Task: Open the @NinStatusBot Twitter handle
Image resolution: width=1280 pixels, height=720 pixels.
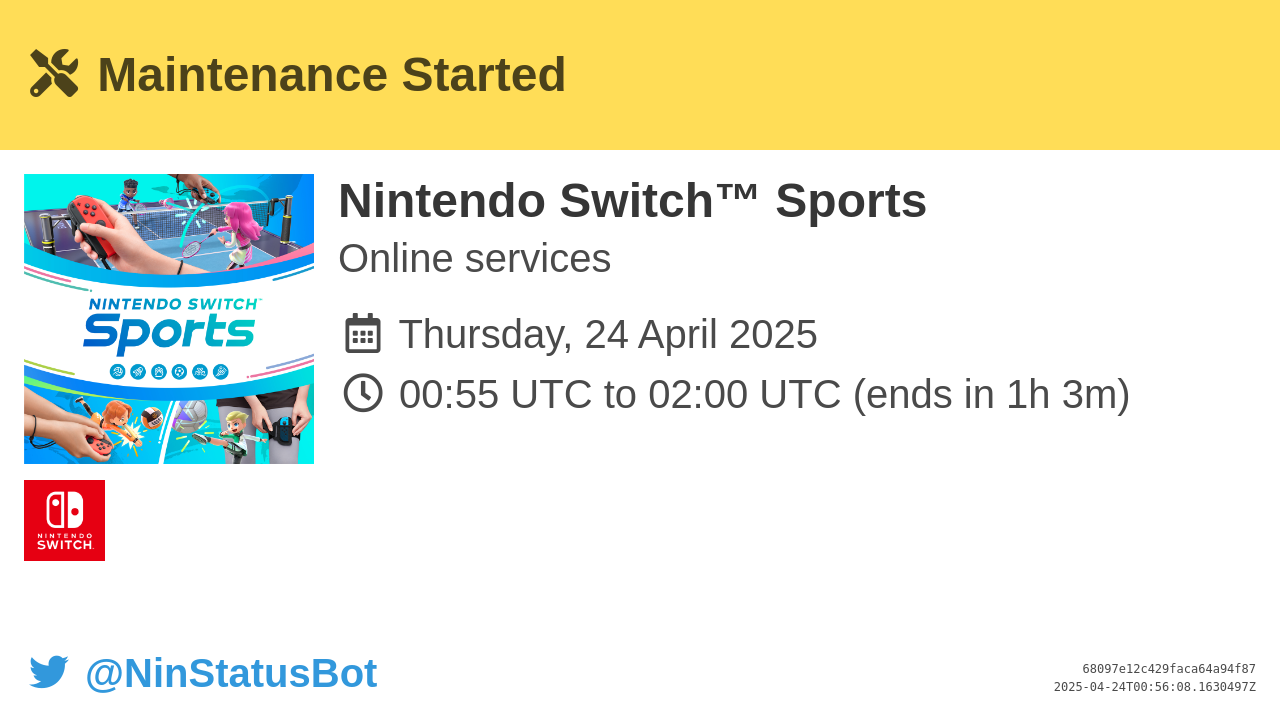Action: pos(231,673)
